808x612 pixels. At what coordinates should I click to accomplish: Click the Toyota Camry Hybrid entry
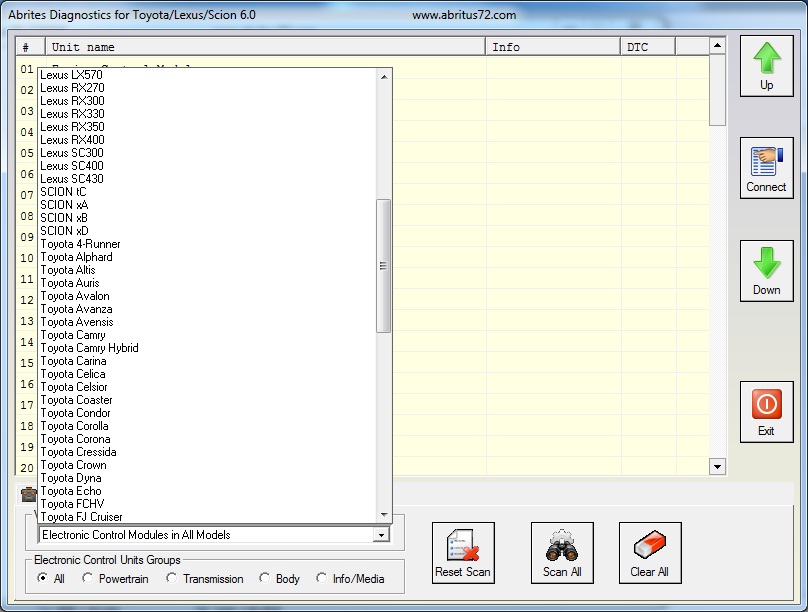[x=208, y=348]
